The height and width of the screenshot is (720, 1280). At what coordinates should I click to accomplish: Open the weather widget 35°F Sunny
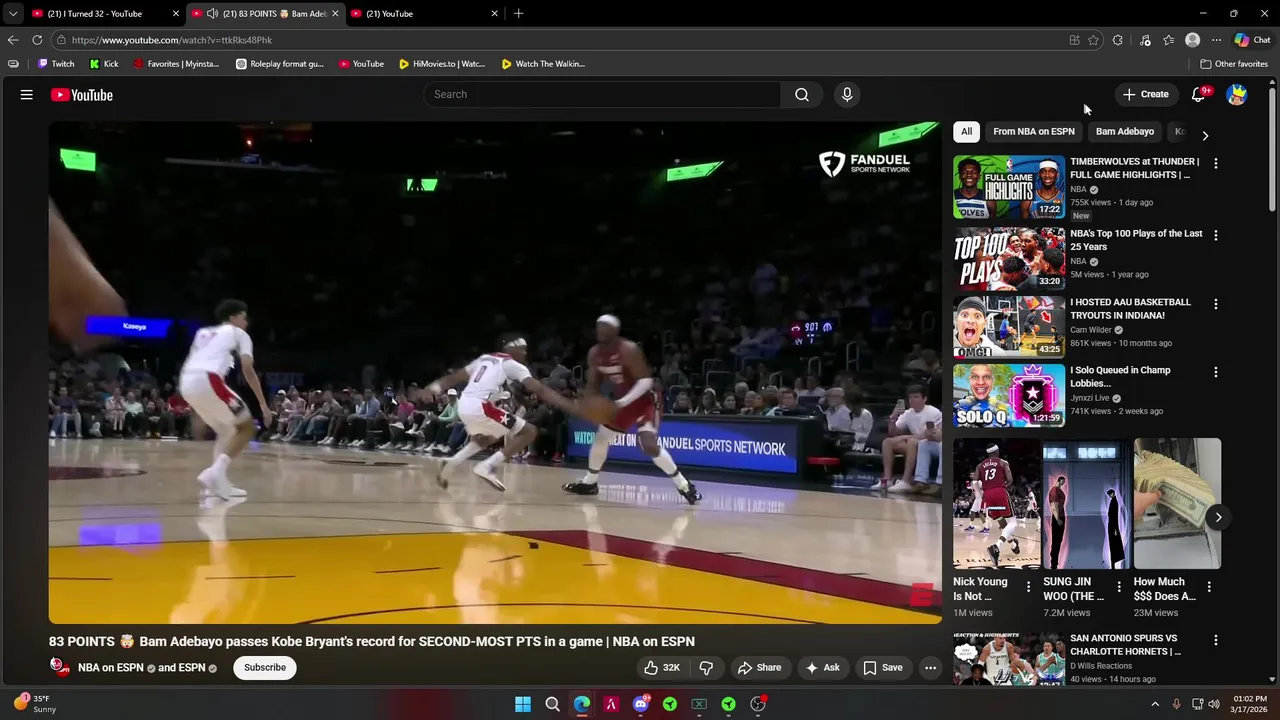point(34,704)
